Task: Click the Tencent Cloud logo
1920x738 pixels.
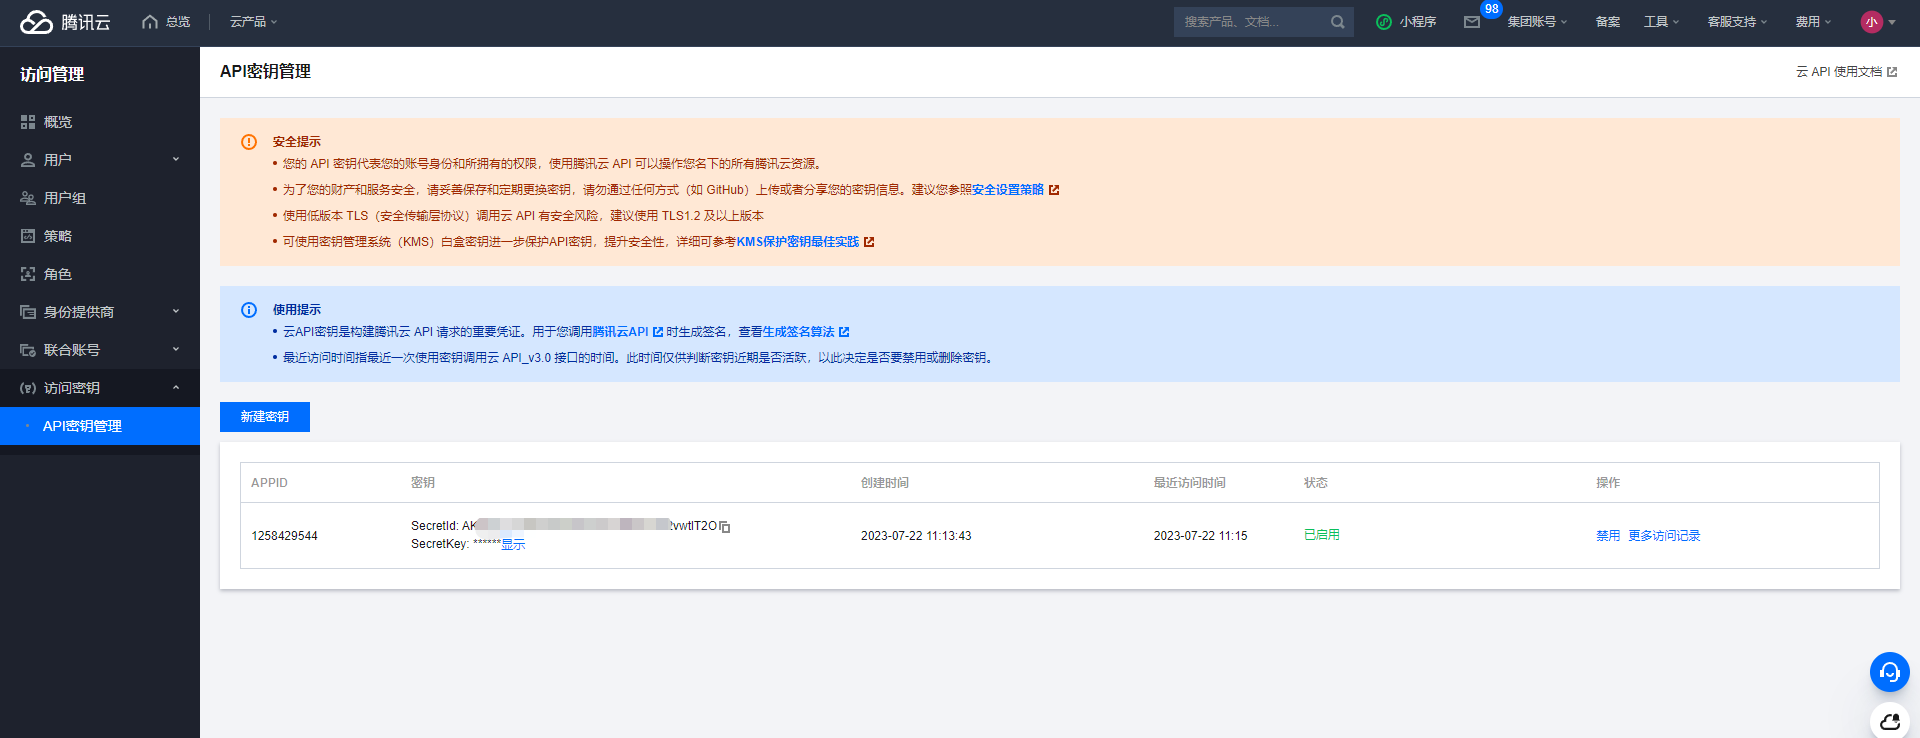Action: (65, 22)
